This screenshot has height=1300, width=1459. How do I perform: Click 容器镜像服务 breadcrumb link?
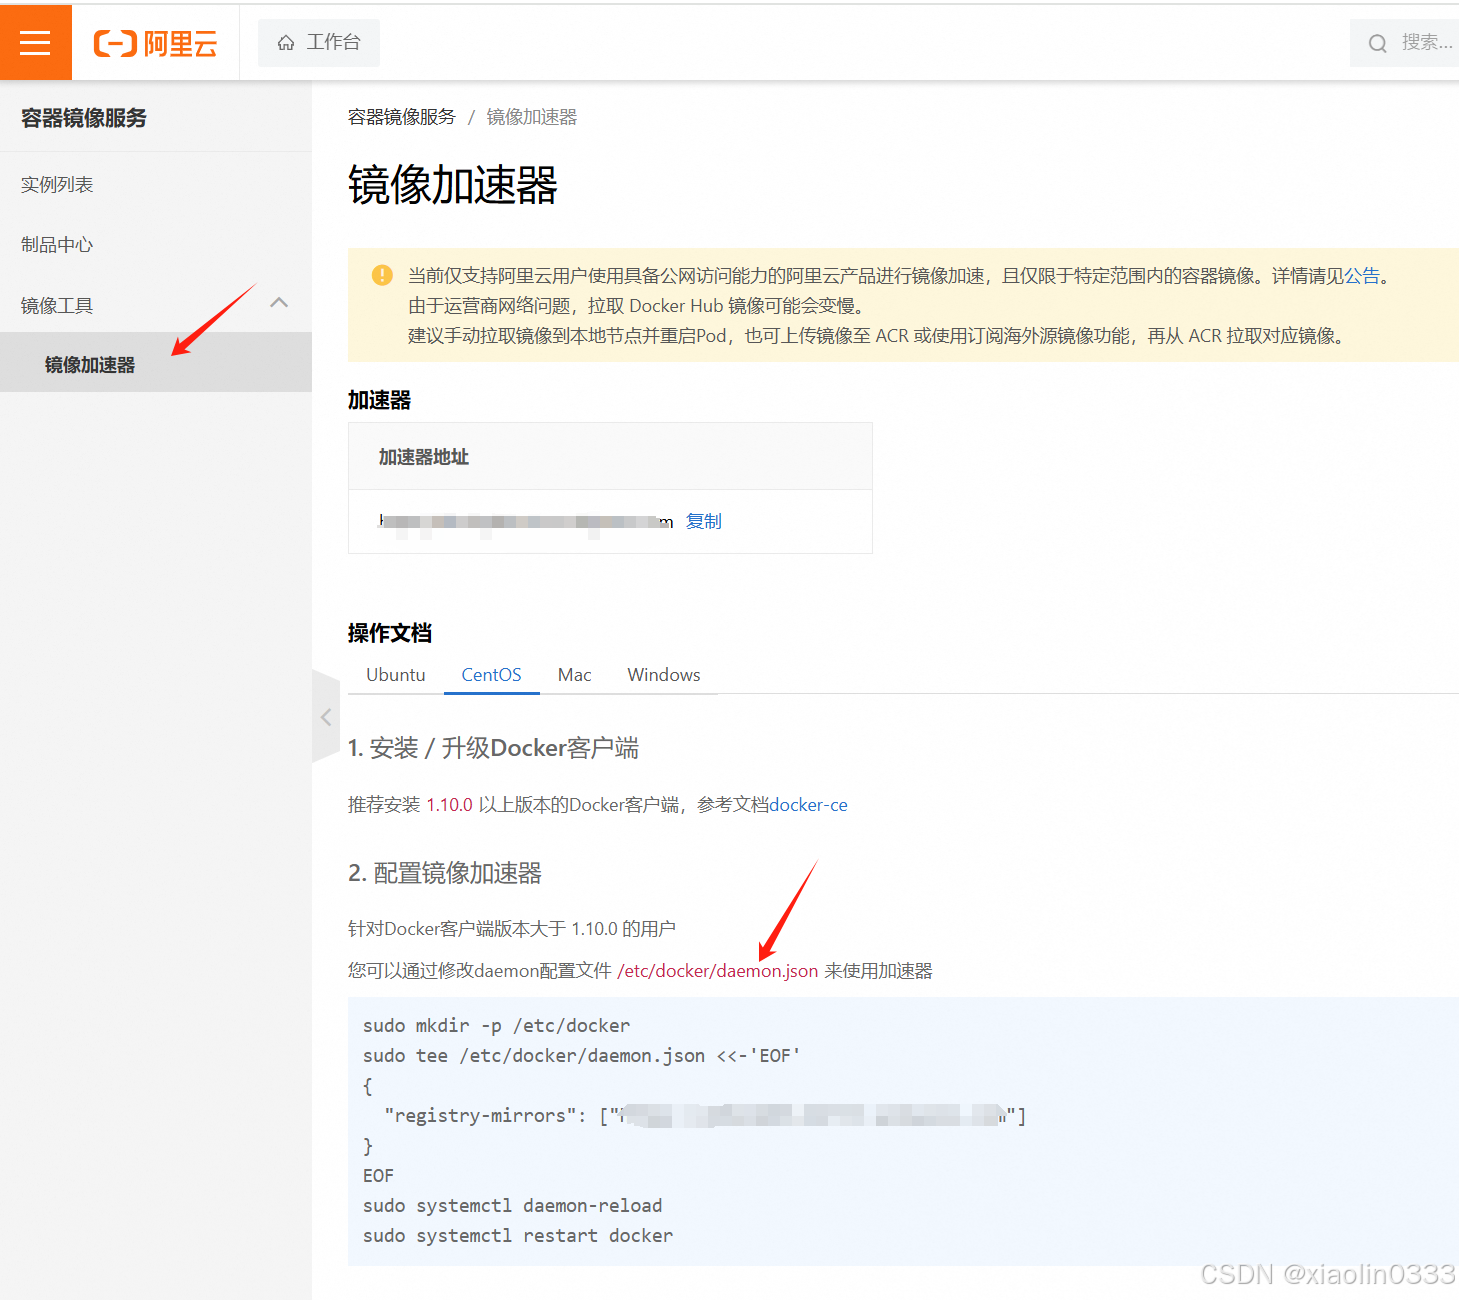tap(401, 117)
